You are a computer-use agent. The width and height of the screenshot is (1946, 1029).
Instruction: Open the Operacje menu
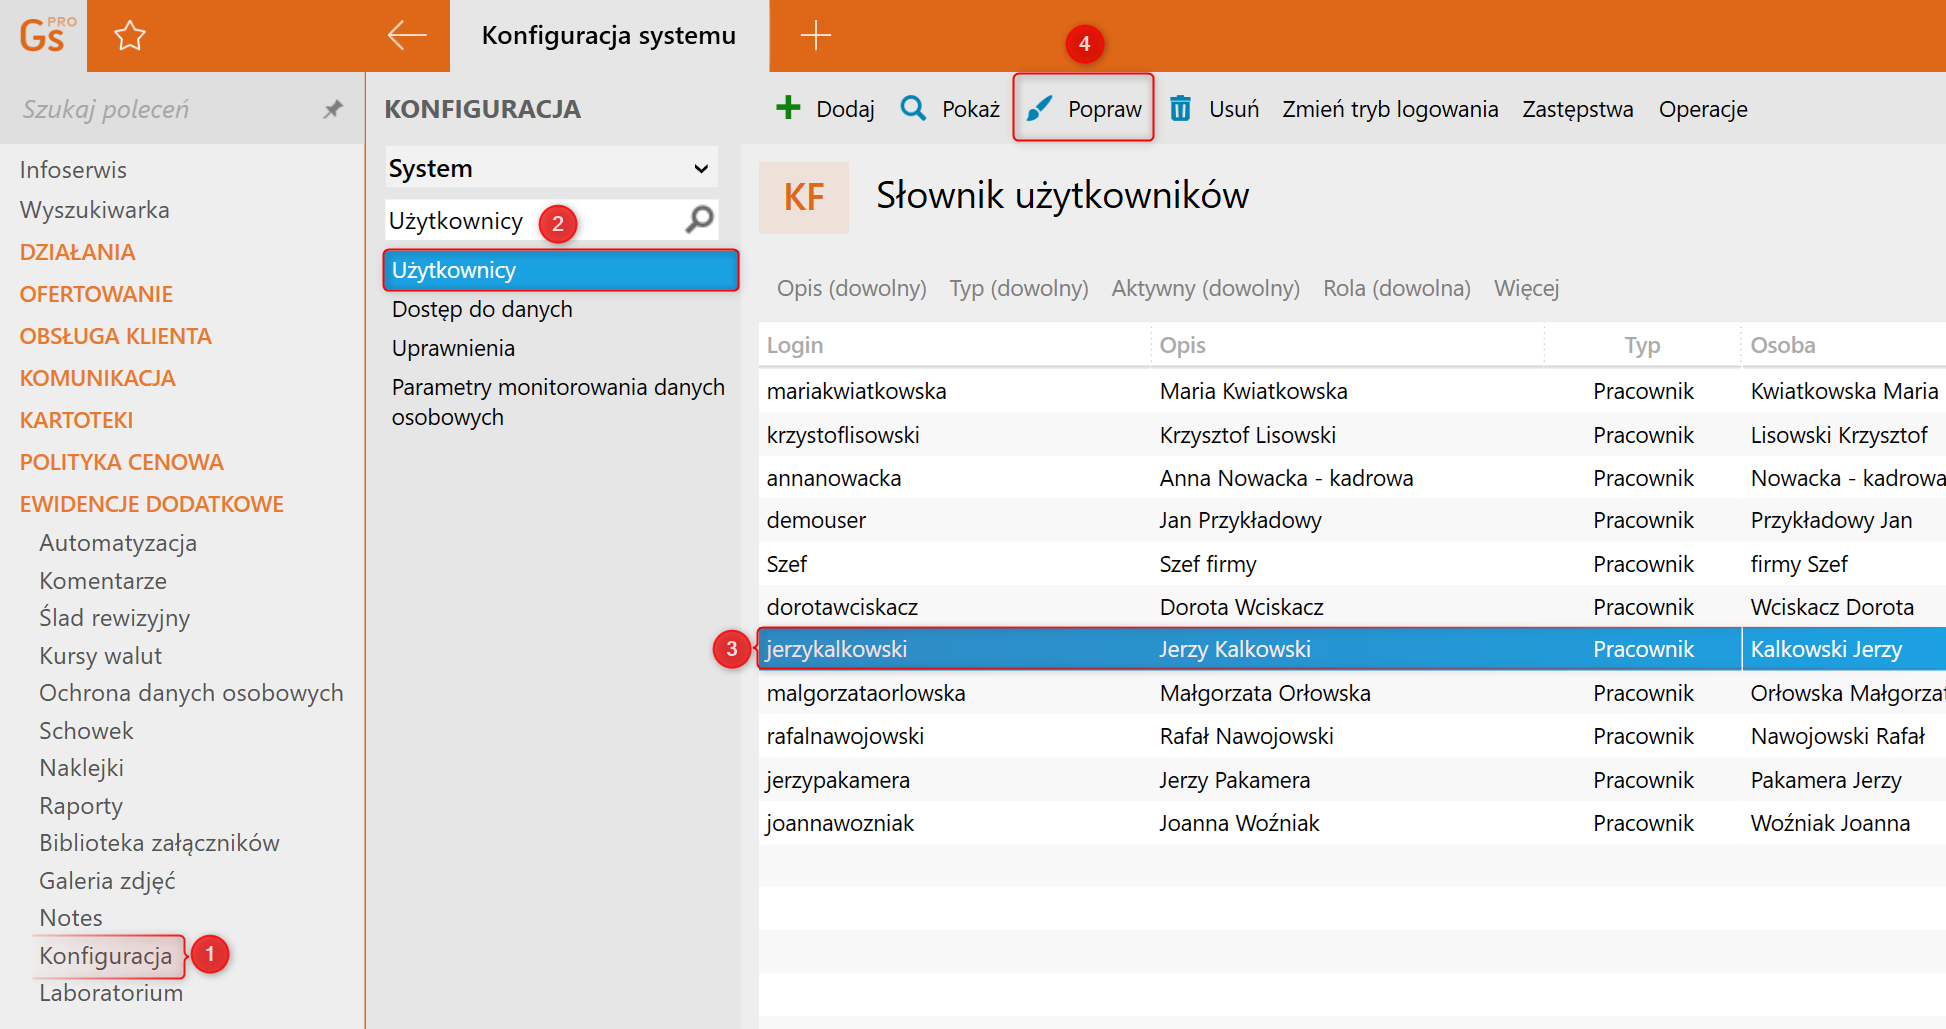pos(1702,109)
